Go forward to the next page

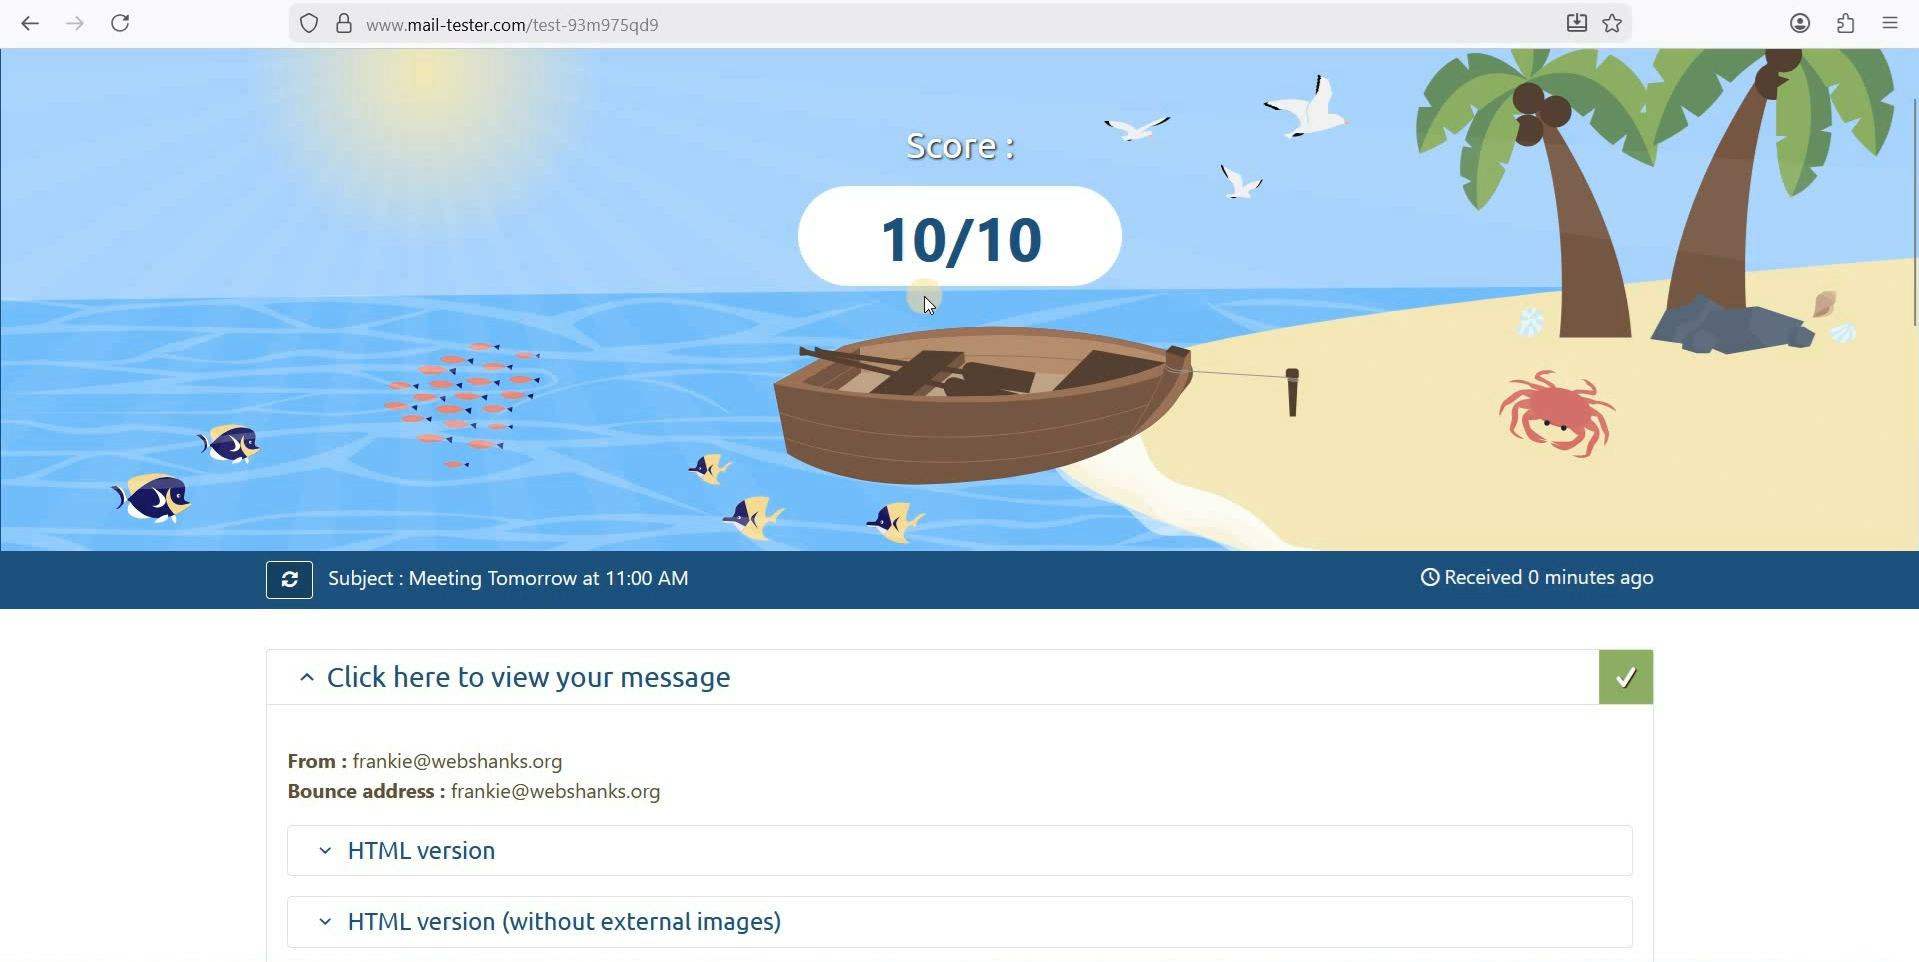click(75, 24)
